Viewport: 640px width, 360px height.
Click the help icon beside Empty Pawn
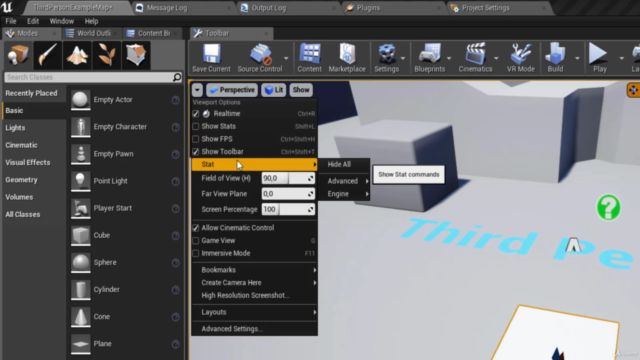pos(176,154)
